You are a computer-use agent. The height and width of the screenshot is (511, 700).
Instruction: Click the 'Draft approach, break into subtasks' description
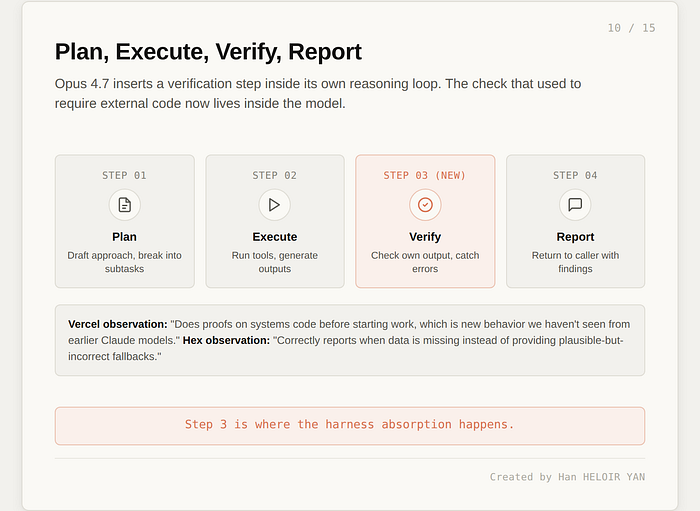point(125,262)
